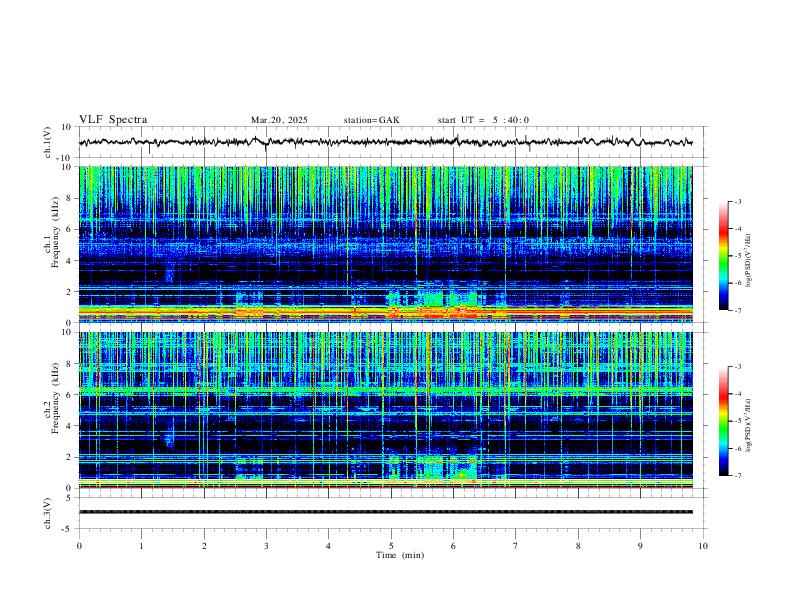Click the ch.3 flat signal trace
Viewport: 792px width, 612px height.
coord(386,512)
